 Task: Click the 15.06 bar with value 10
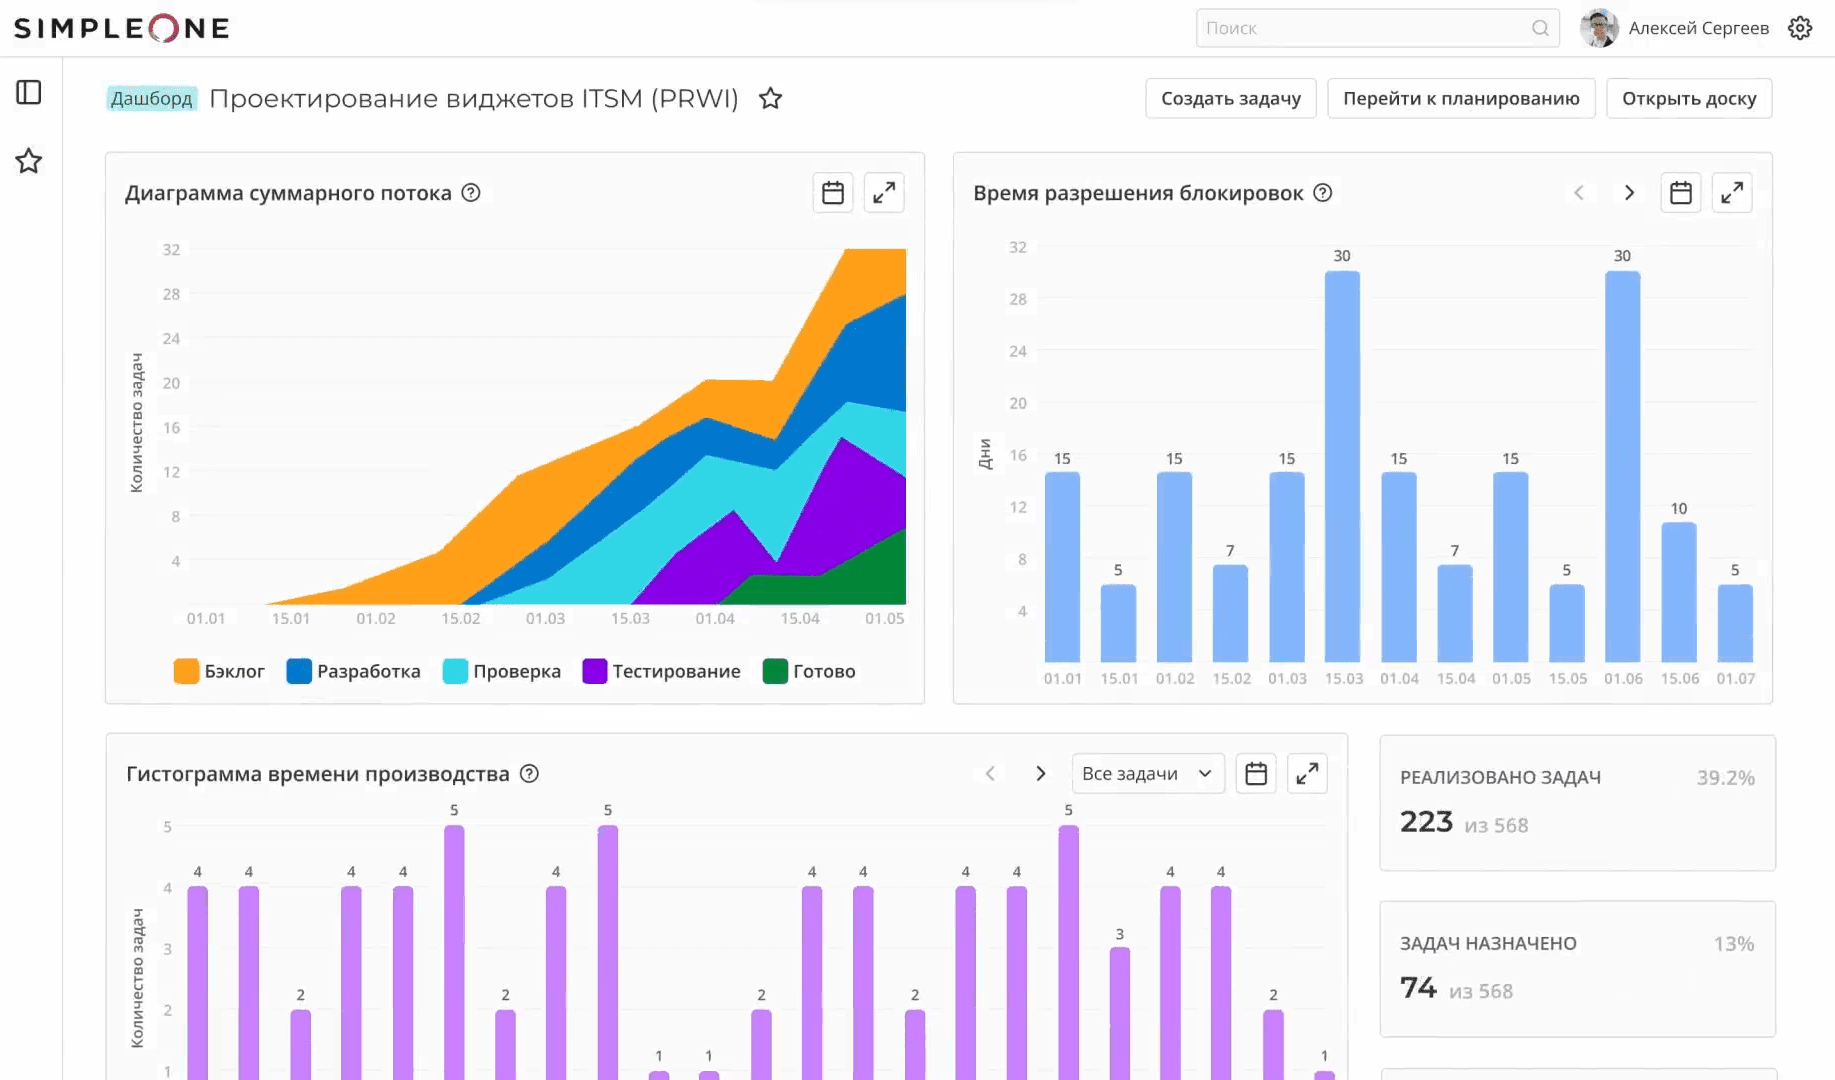click(x=1679, y=592)
